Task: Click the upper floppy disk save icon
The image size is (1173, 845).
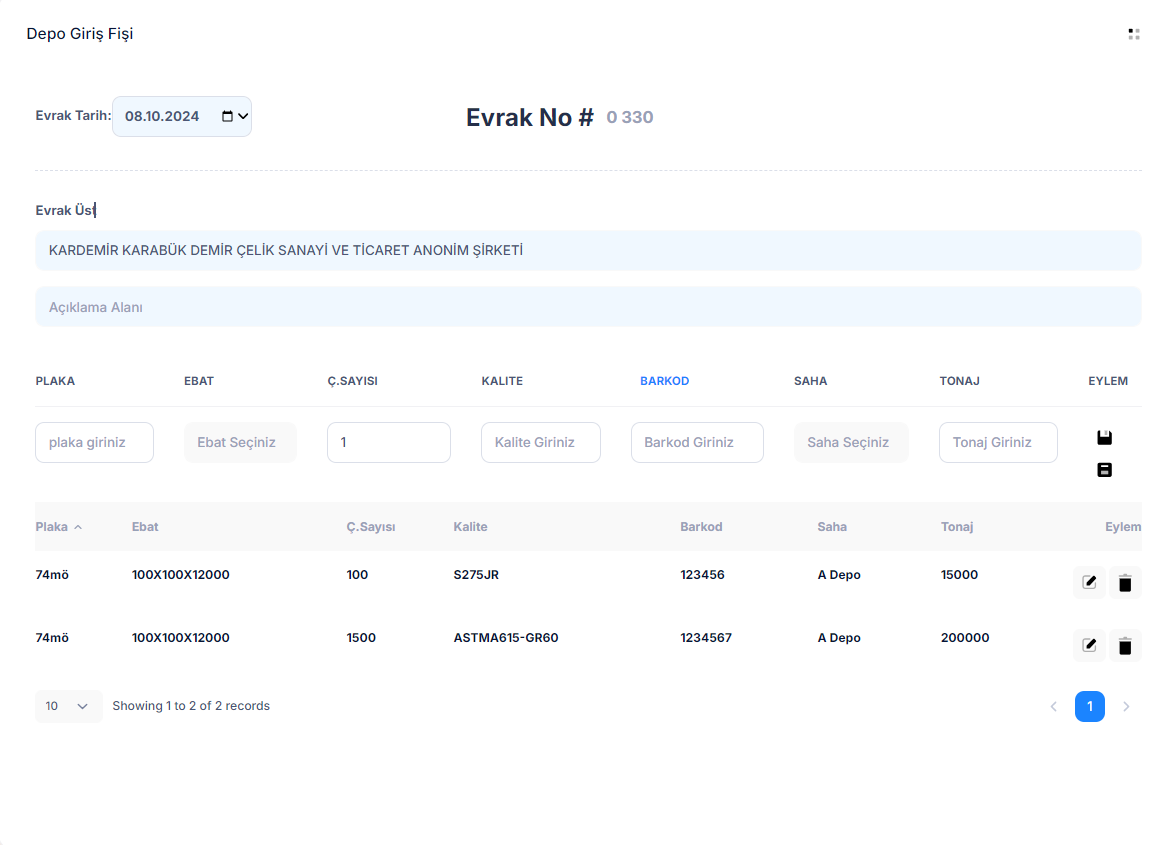Action: click(x=1104, y=437)
